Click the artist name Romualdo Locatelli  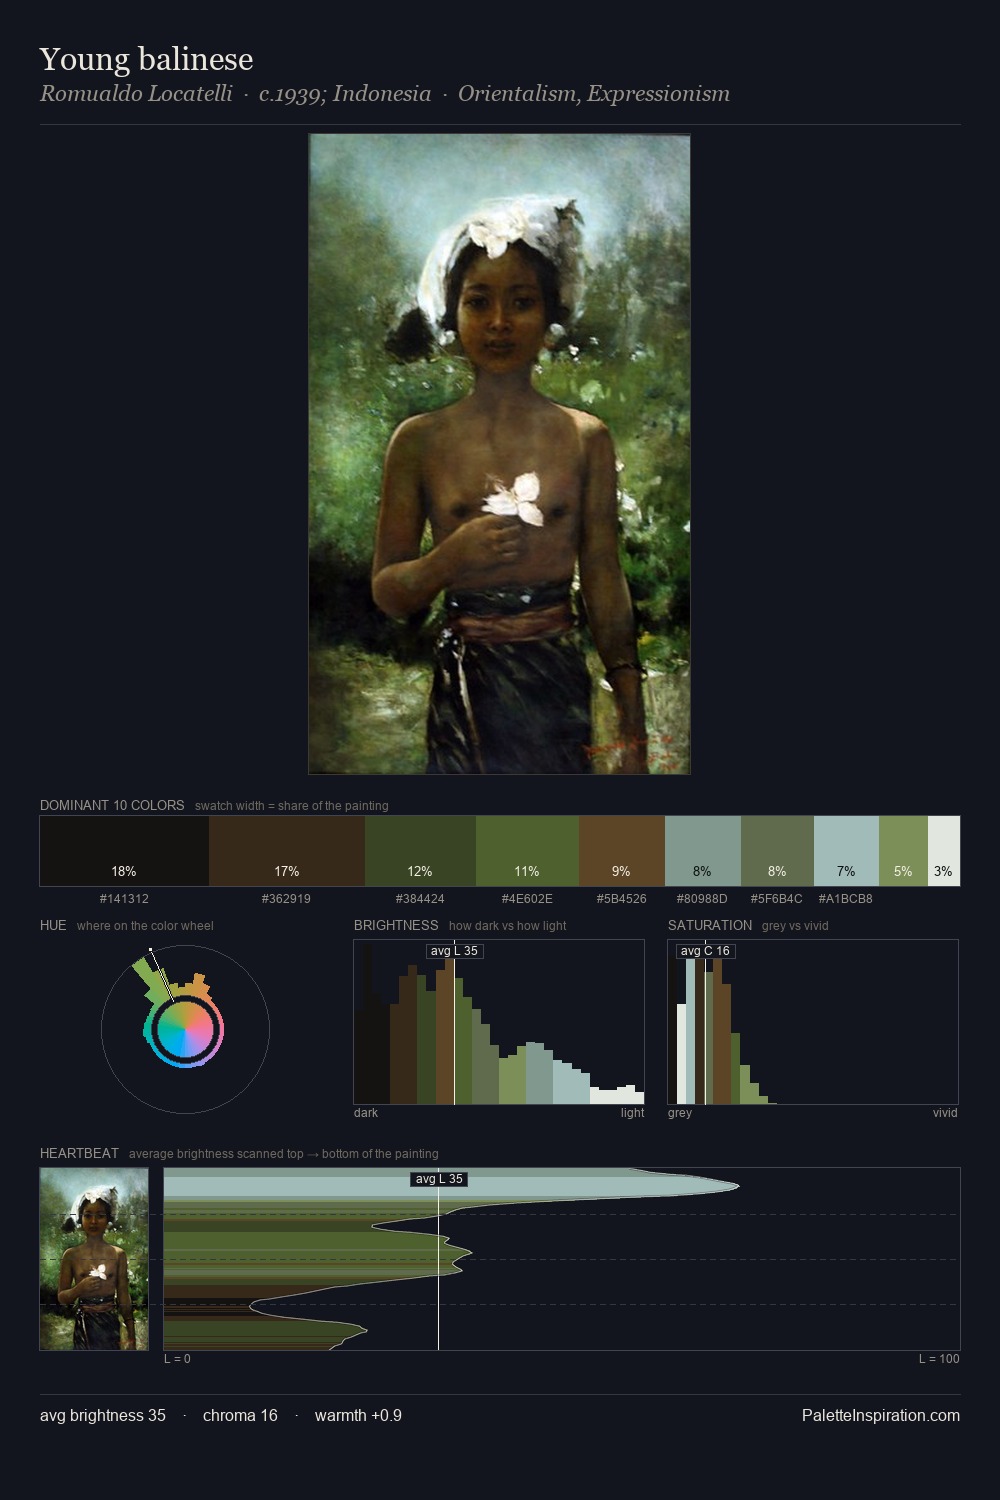click(x=136, y=94)
